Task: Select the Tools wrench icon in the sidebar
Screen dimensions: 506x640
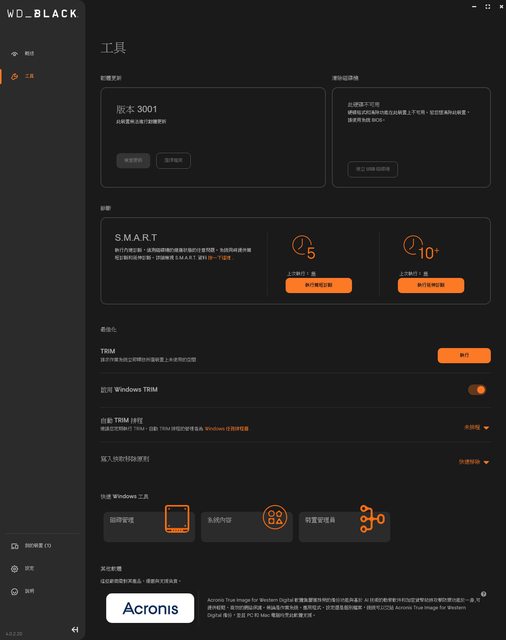Action: 15,76
